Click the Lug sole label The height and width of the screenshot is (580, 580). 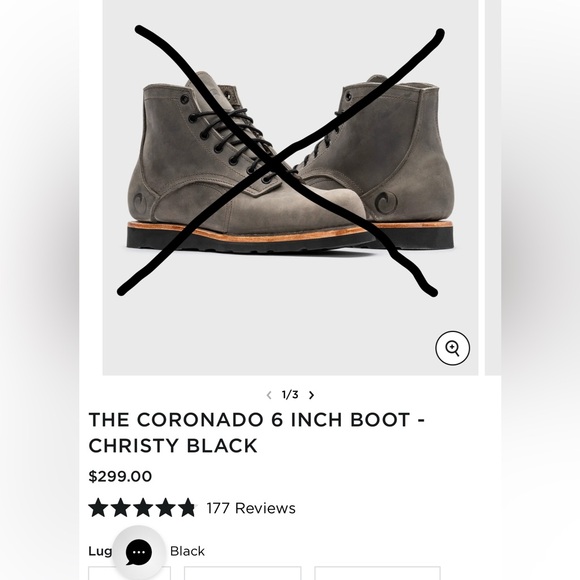pyautogui.click(x=100, y=552)
